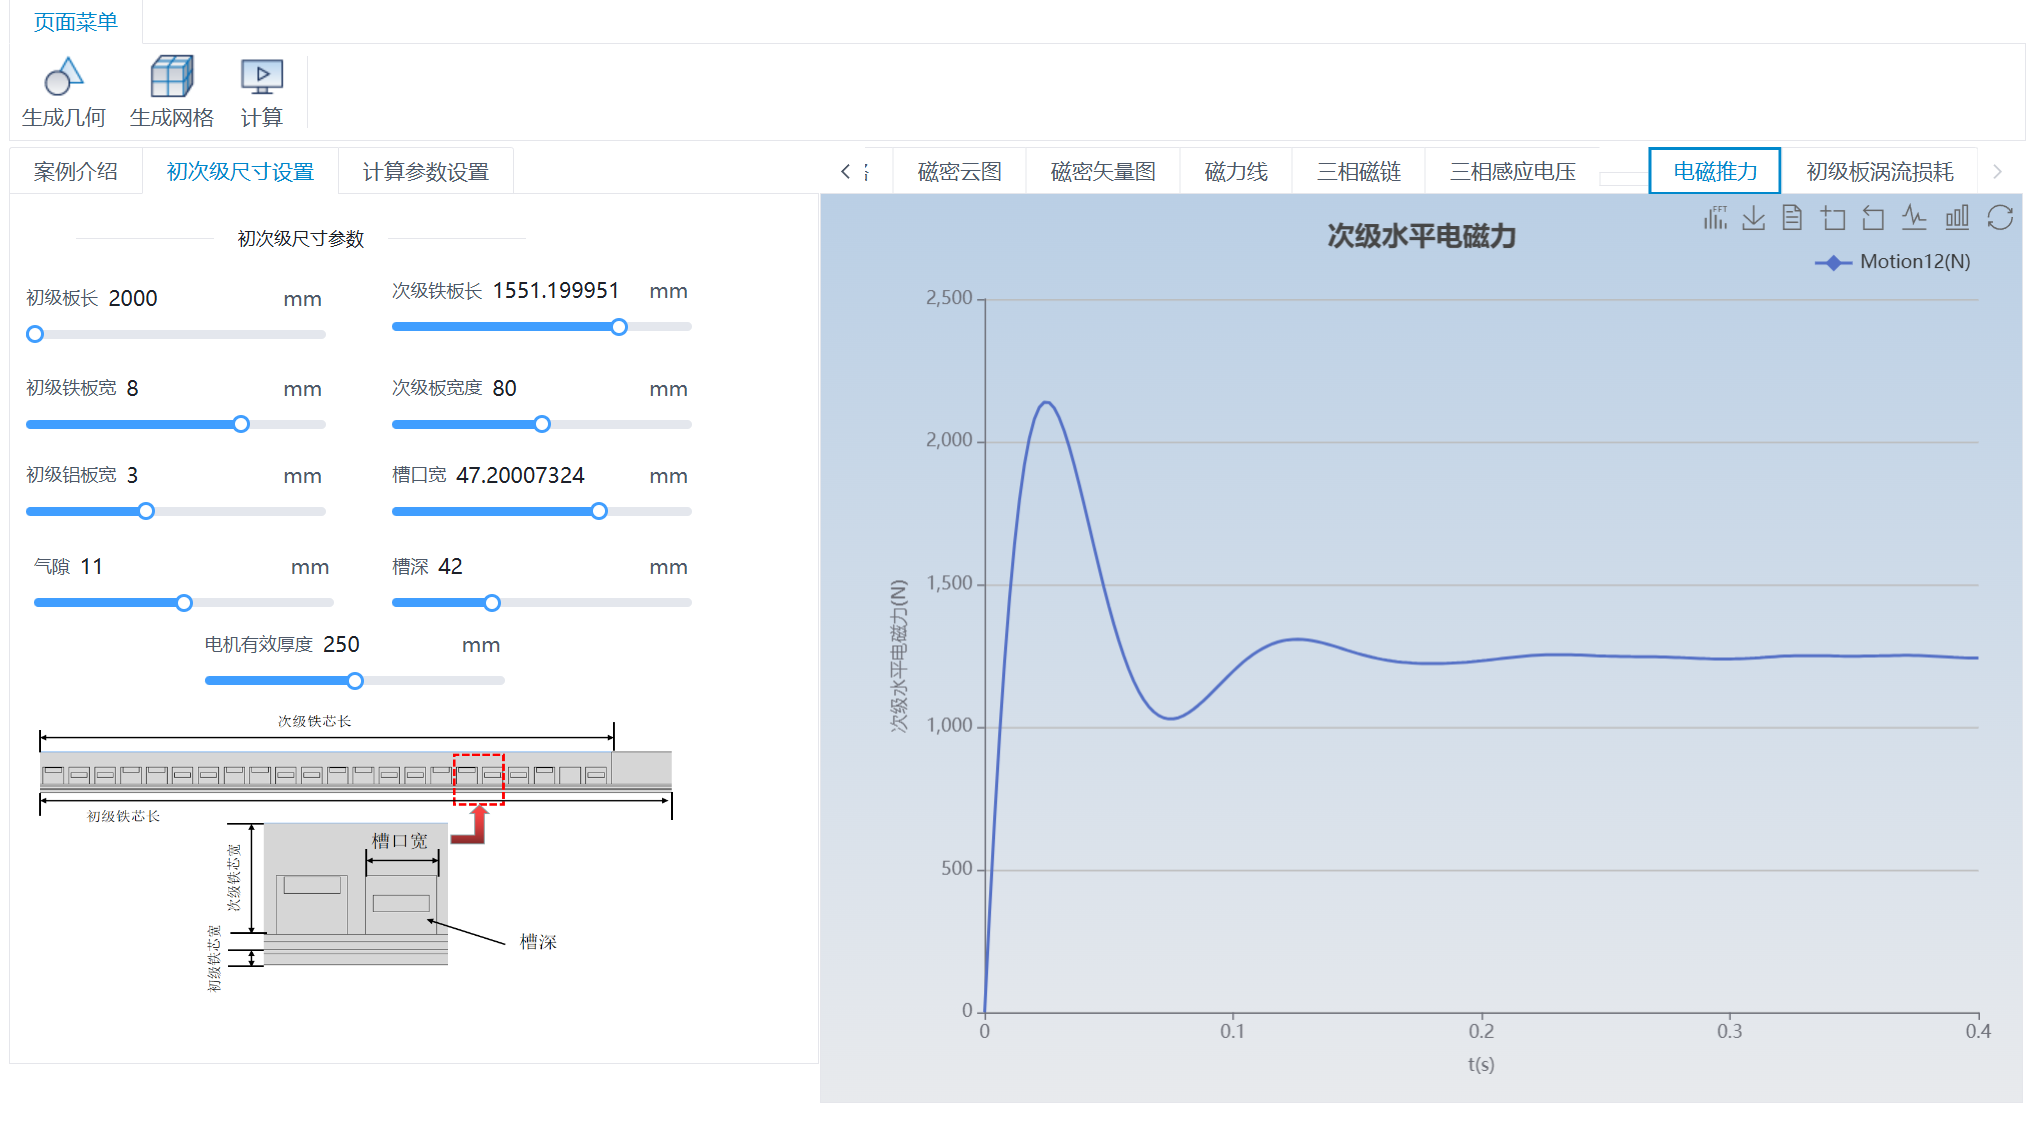Viewport: 2033px width, 1126px height.
Task: Switch chart to bar type
Action: tap(1957, 218)
